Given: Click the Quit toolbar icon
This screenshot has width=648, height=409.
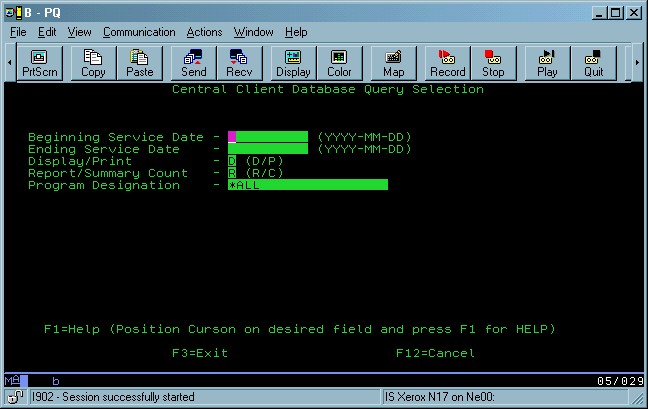Looking at the screenshot, I should (x=594, y=62).
